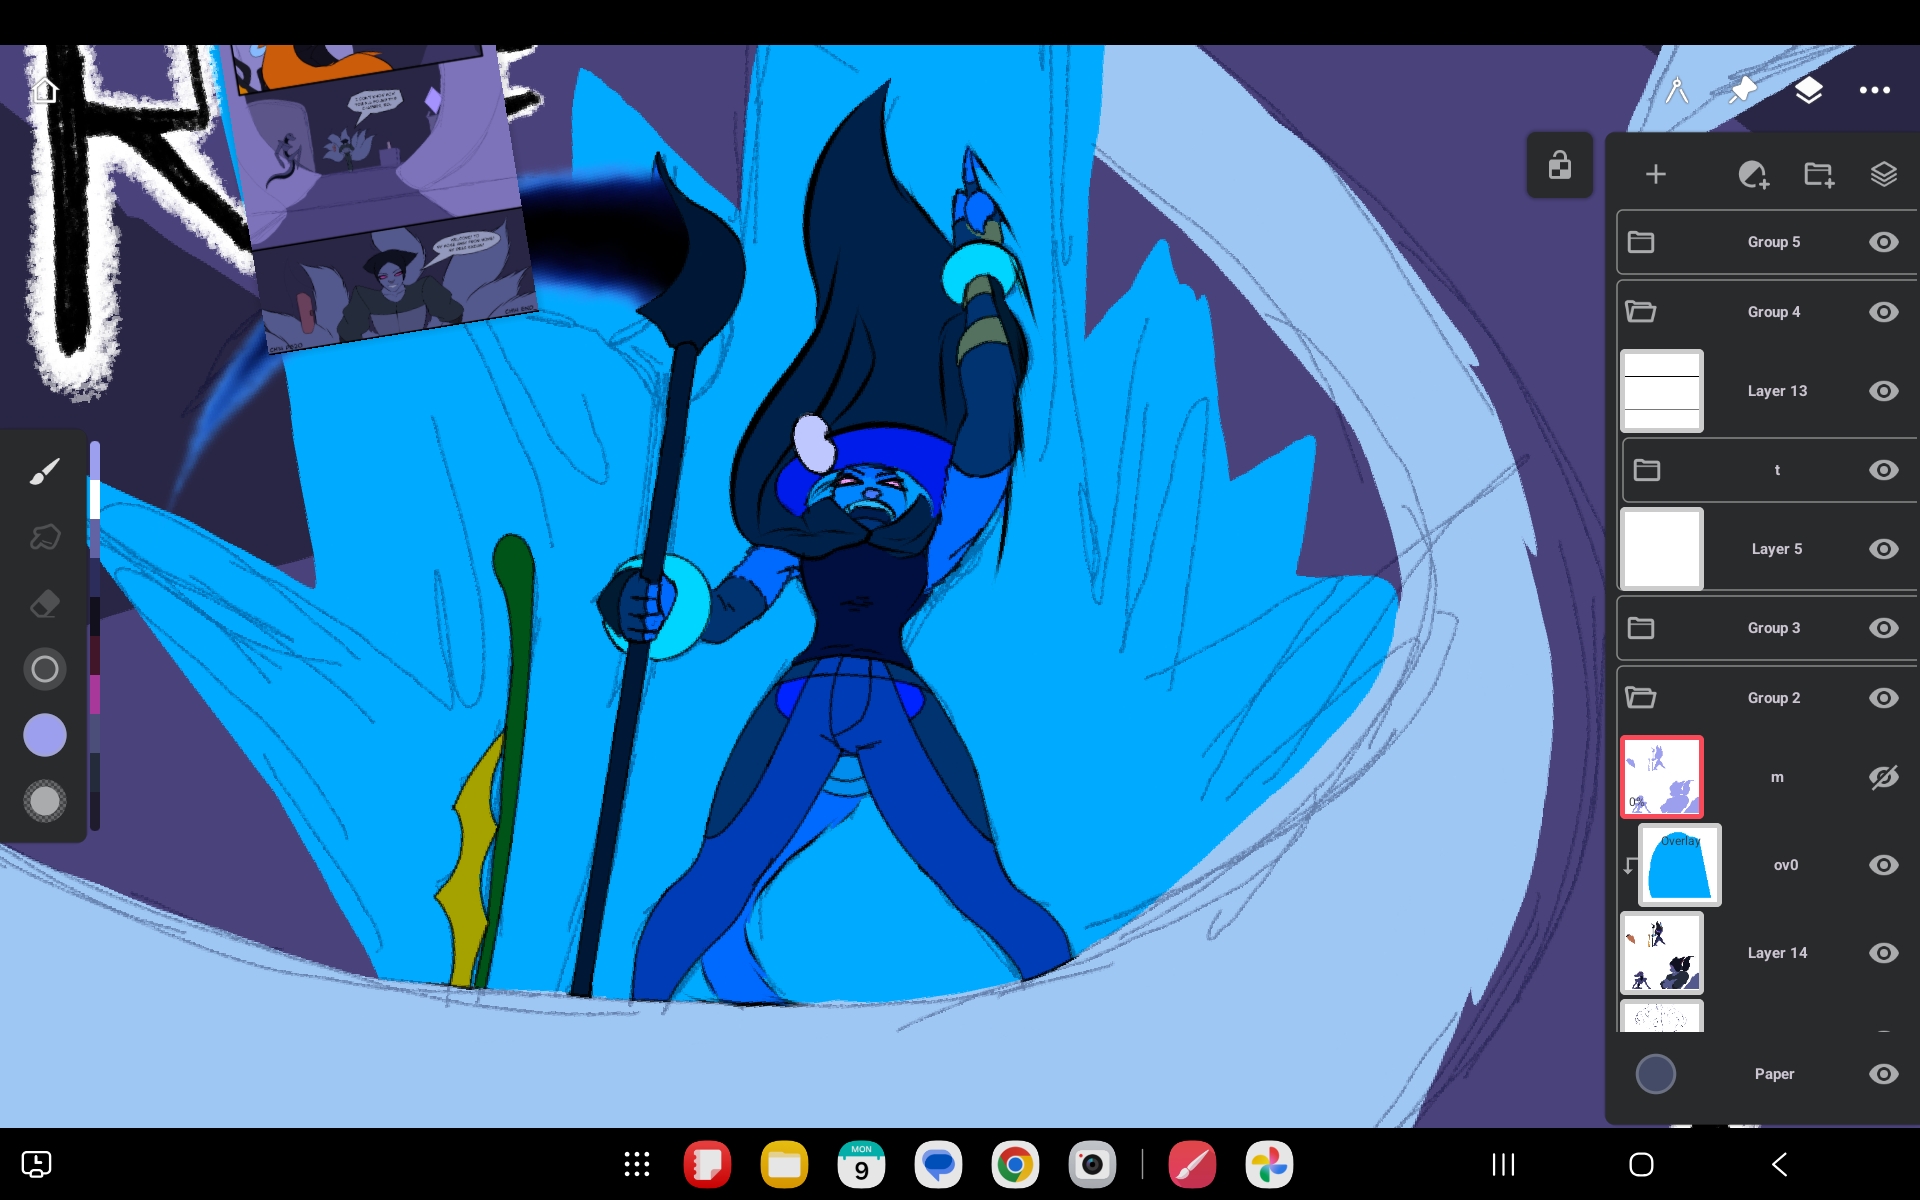Open the three-dot more options menu
1920x1200 pixels.
pyautogui.click(x=1874, y=91)
